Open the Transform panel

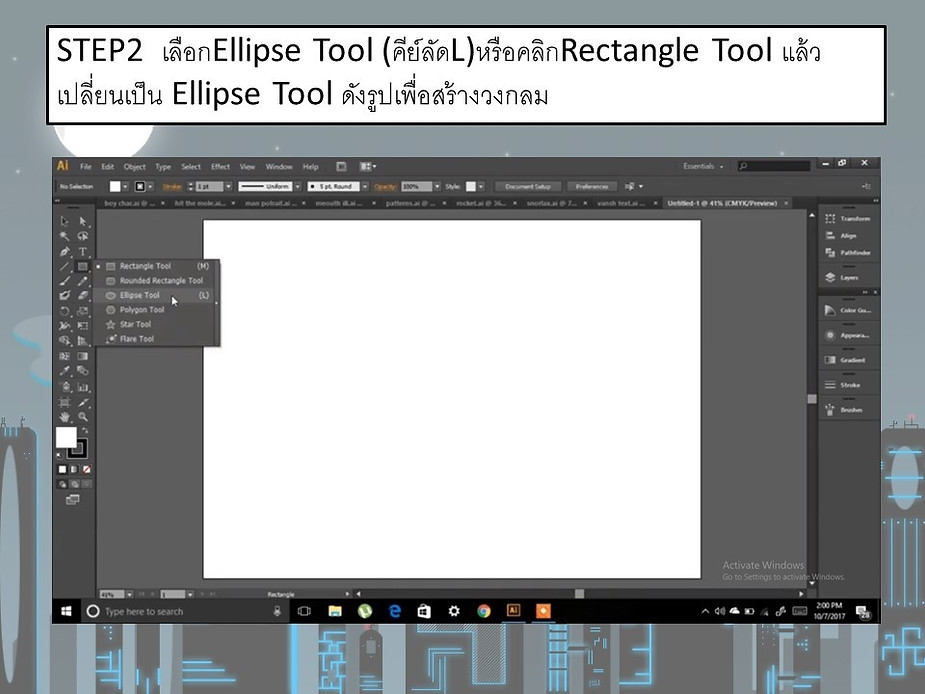[848, 219]
